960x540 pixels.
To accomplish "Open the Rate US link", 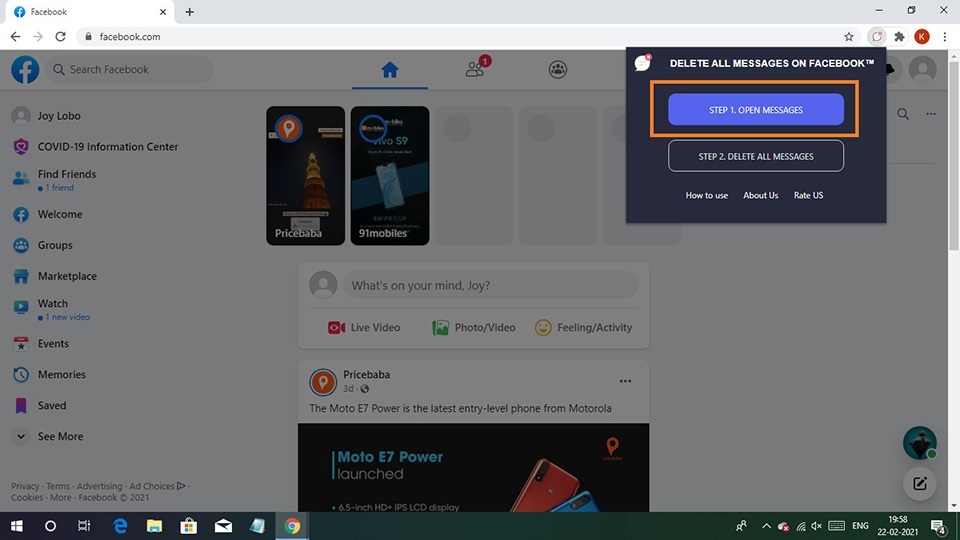I will pyautogui.click(x=808, y=195).
